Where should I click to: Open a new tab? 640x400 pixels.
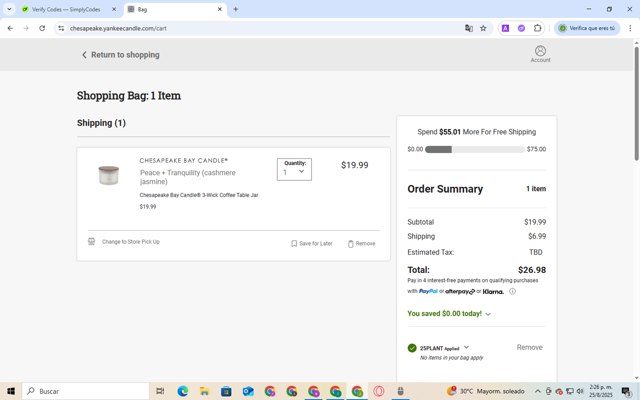click(236, 9)
